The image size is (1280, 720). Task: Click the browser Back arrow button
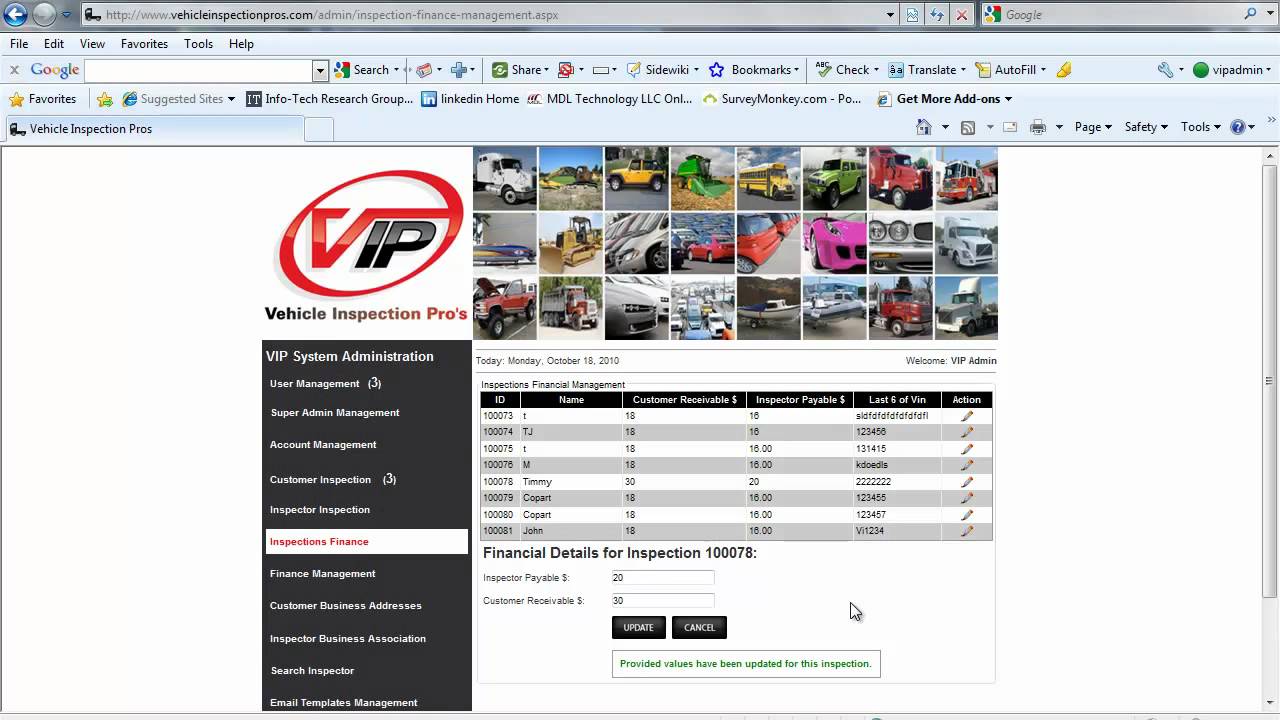click(x=15, y=15)
